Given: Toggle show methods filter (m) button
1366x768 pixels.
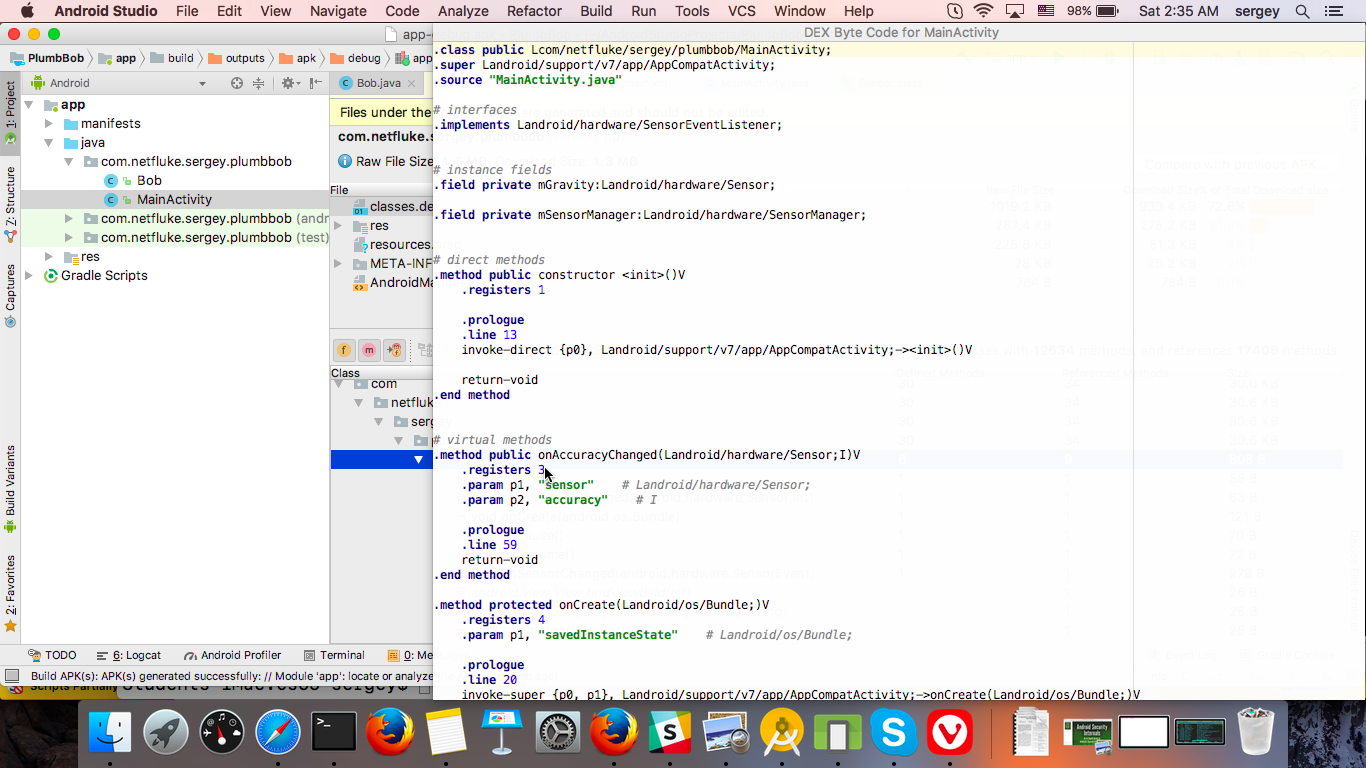Looking at the screenshot, I should coord(369,350).
